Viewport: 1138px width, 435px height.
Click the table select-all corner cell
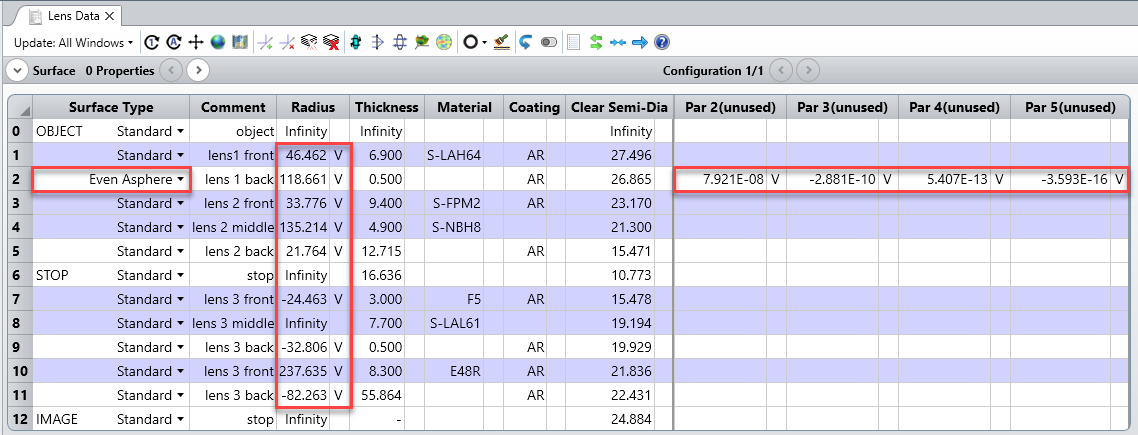click(20, 107)
